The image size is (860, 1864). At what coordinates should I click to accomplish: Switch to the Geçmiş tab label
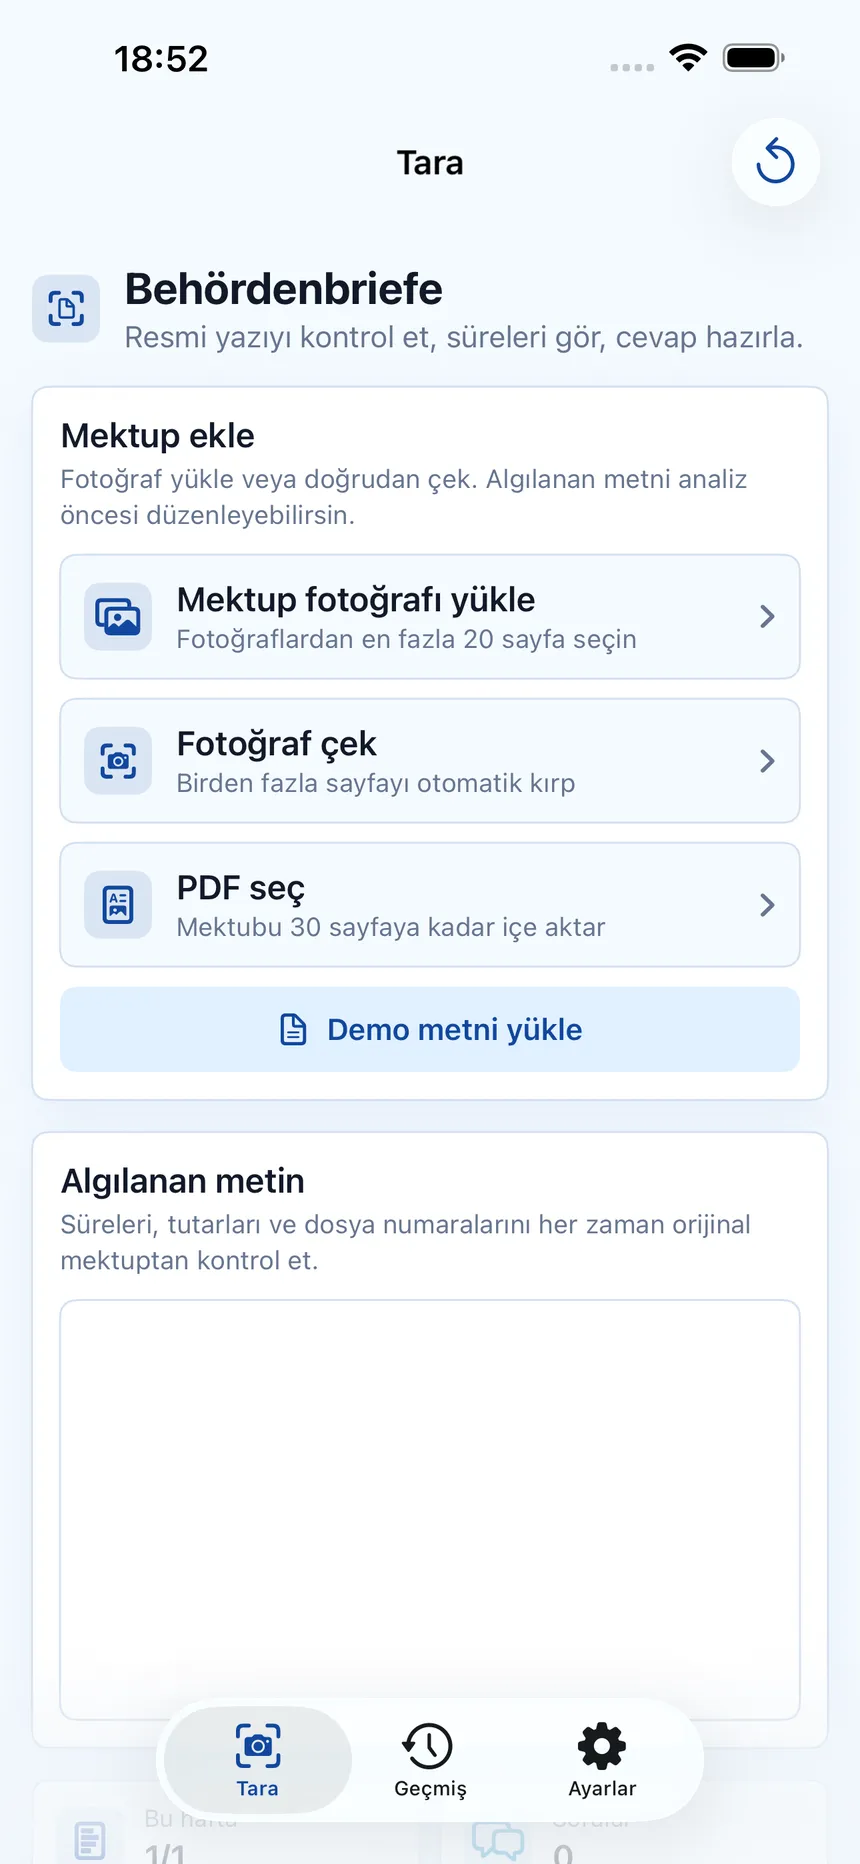(x=430, y=1789)
